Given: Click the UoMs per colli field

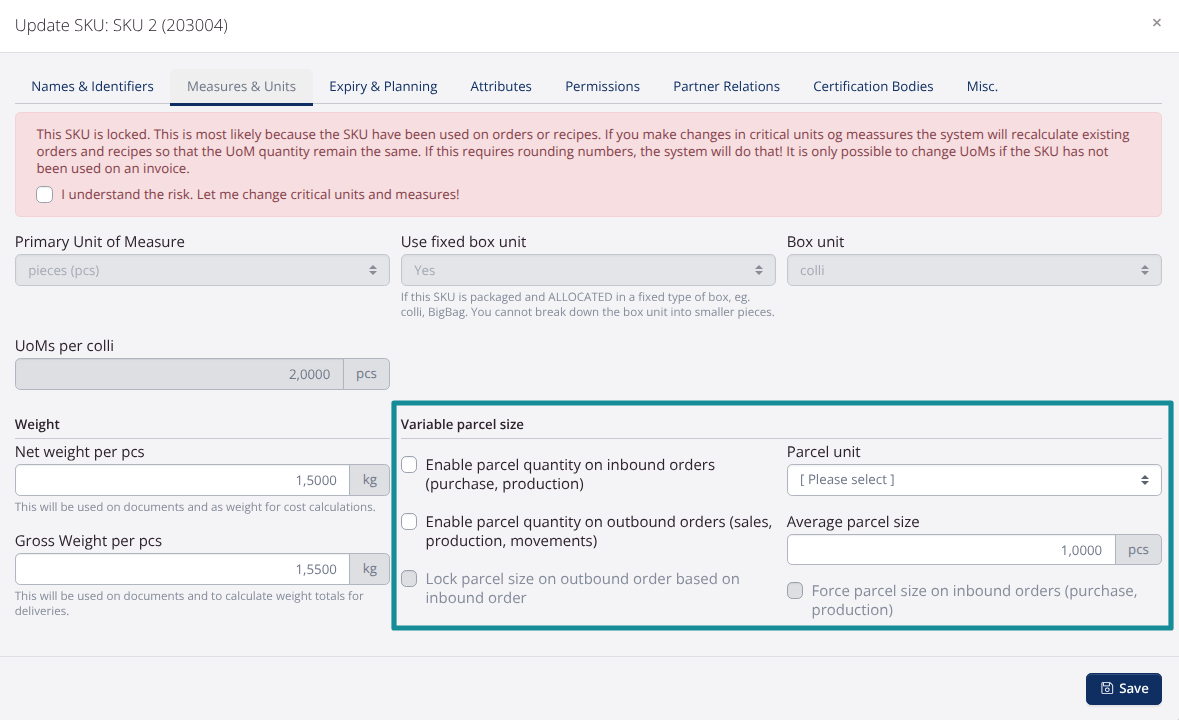Looking at the screenshot, I should click(180, 374).
